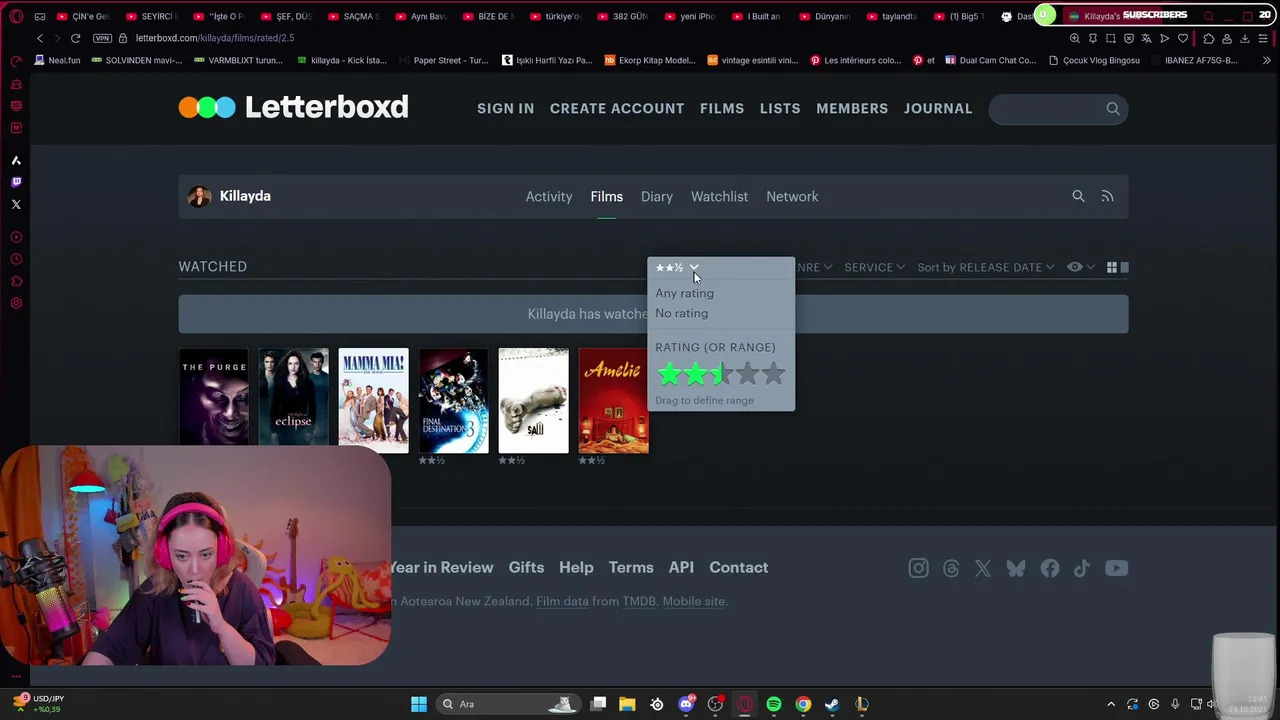Open the chevron next to eye icon

(x=1090, y=267)
